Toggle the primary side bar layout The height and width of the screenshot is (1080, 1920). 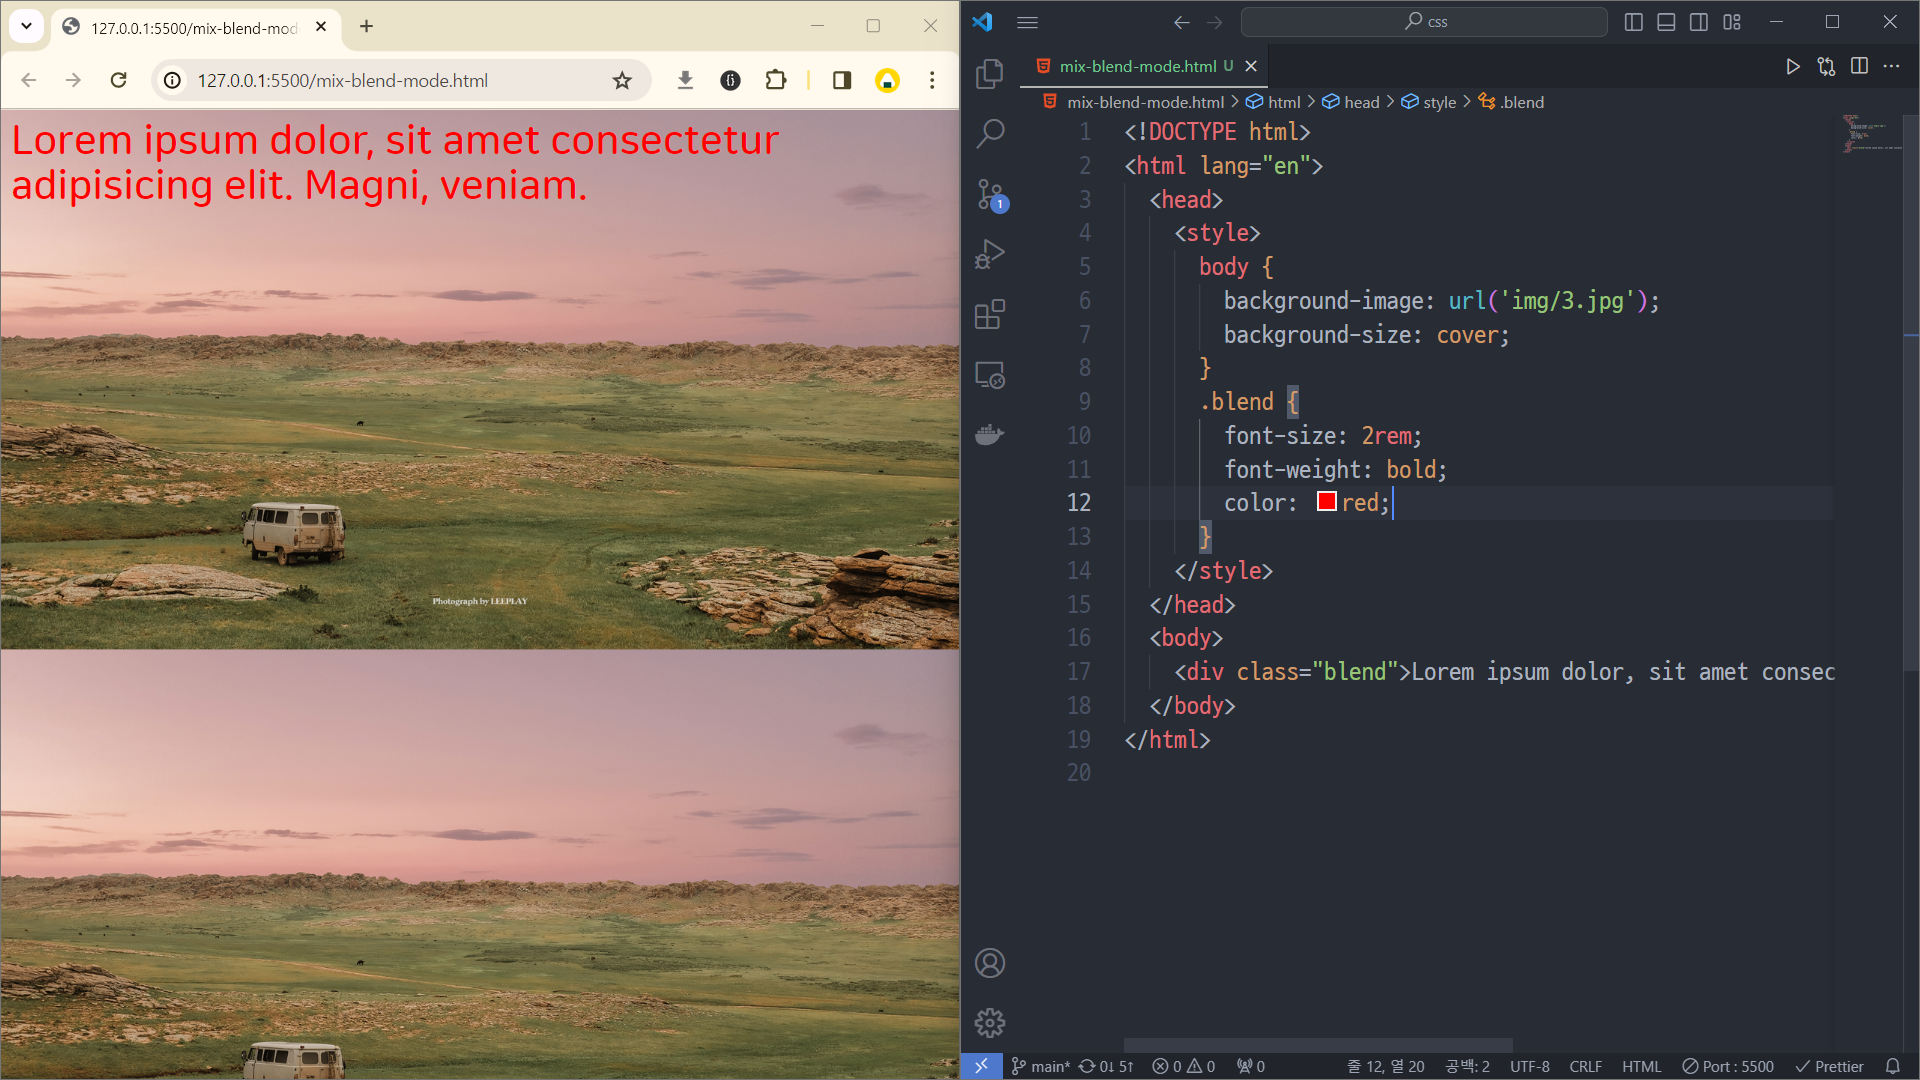1633,22
